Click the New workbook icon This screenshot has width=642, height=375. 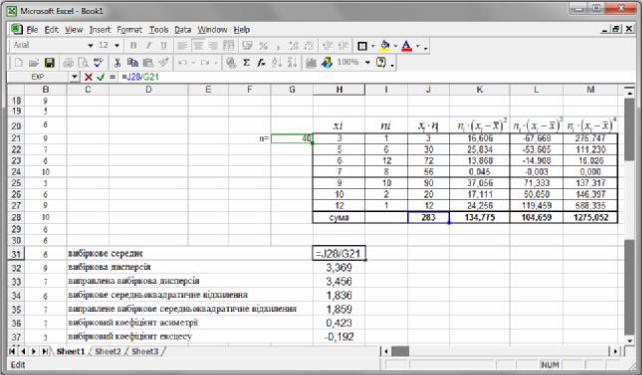18,63
